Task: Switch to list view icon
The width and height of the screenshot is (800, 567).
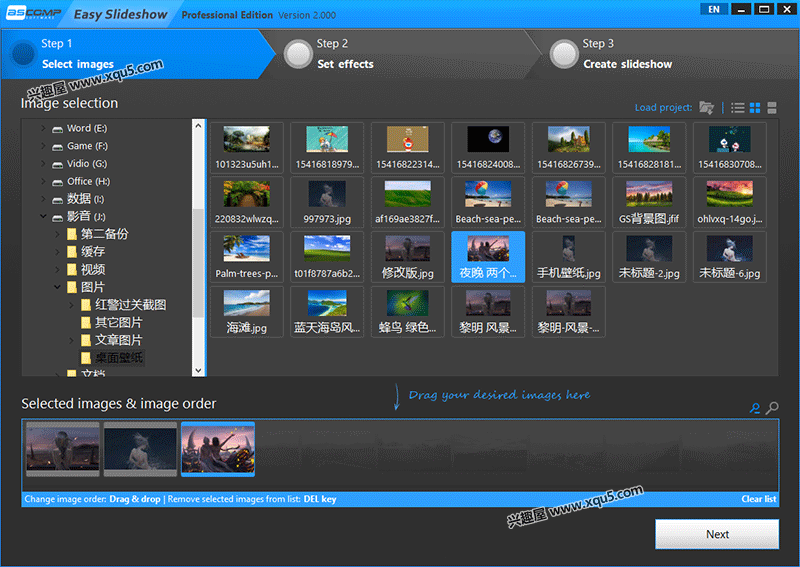Action: [x=737, y=108]
